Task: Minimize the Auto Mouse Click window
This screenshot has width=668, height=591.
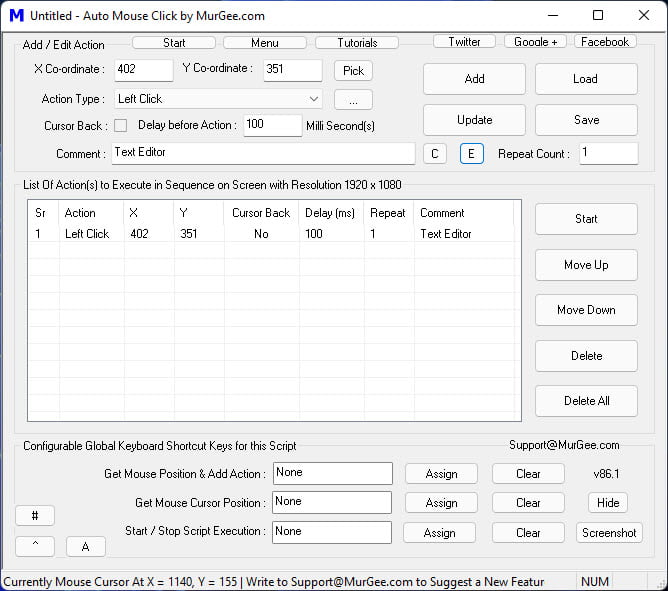Action: (x=553, y=15)
